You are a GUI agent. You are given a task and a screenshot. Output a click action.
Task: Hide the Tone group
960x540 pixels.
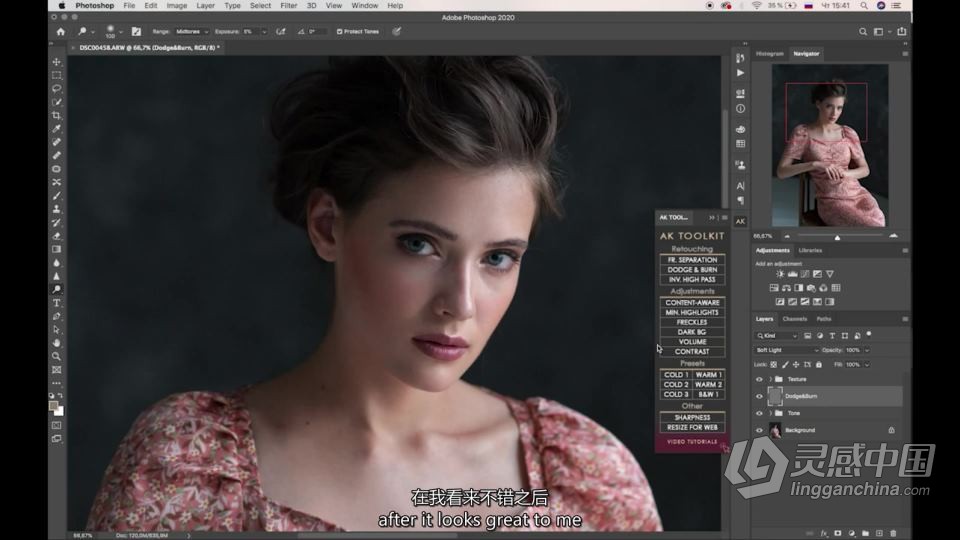click(759, 413)
